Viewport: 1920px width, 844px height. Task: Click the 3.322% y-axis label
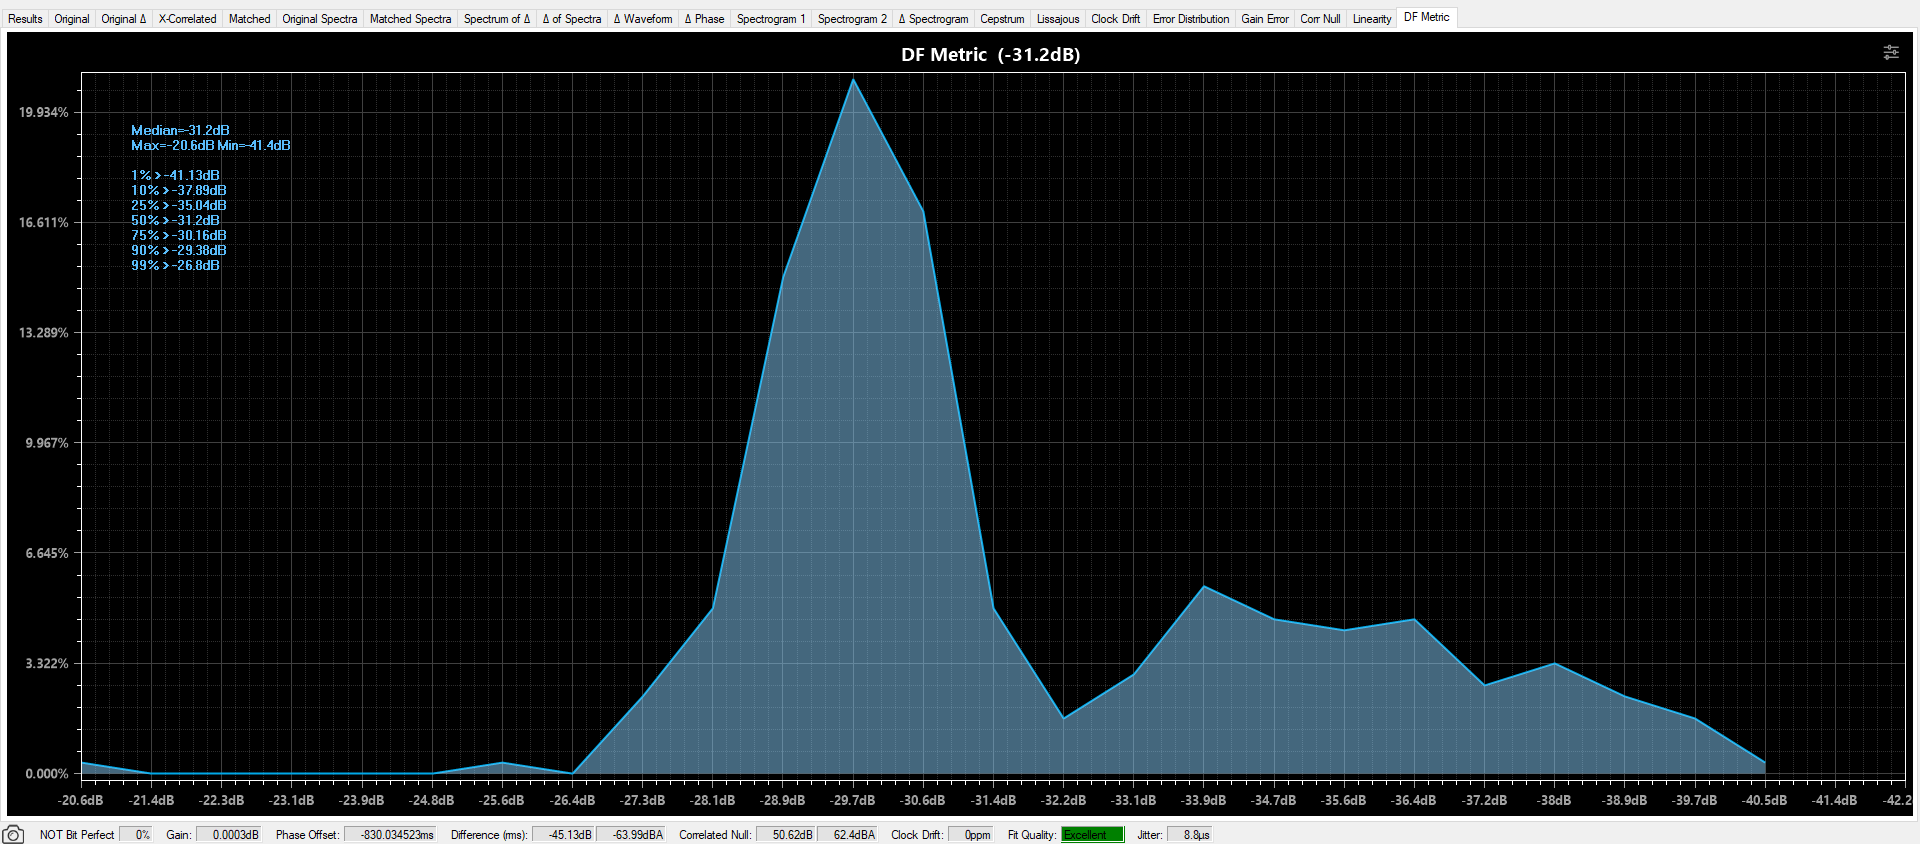[x=47, y=663]
